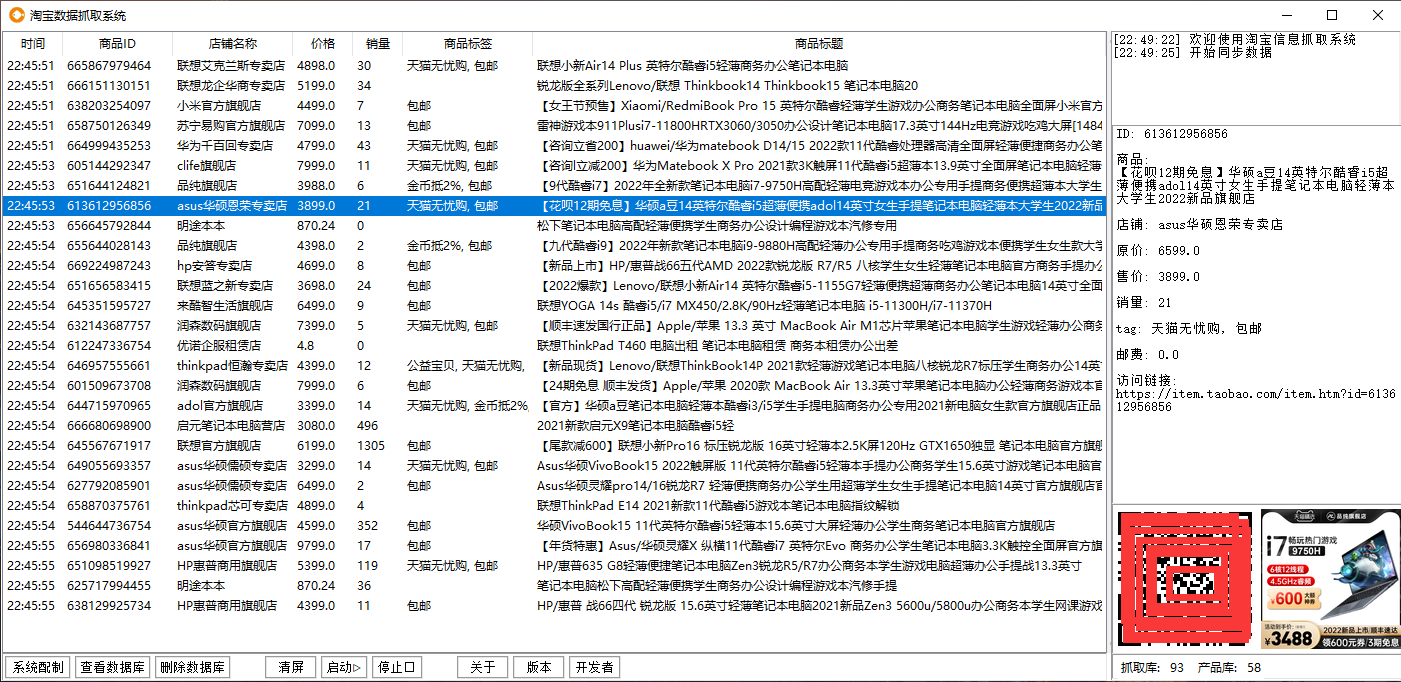This screenshot has width=1401, height=682.
Task: Select the row with product ID 544644736754
Action: (x=553, y=525)
